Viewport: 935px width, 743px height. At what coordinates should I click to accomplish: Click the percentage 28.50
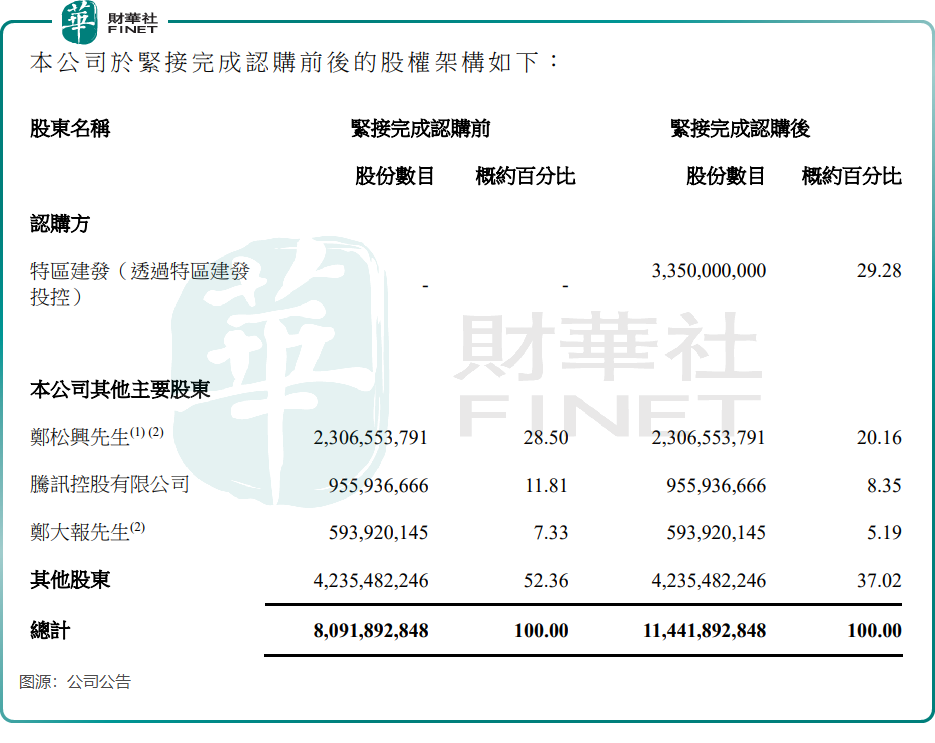[546, 438]
